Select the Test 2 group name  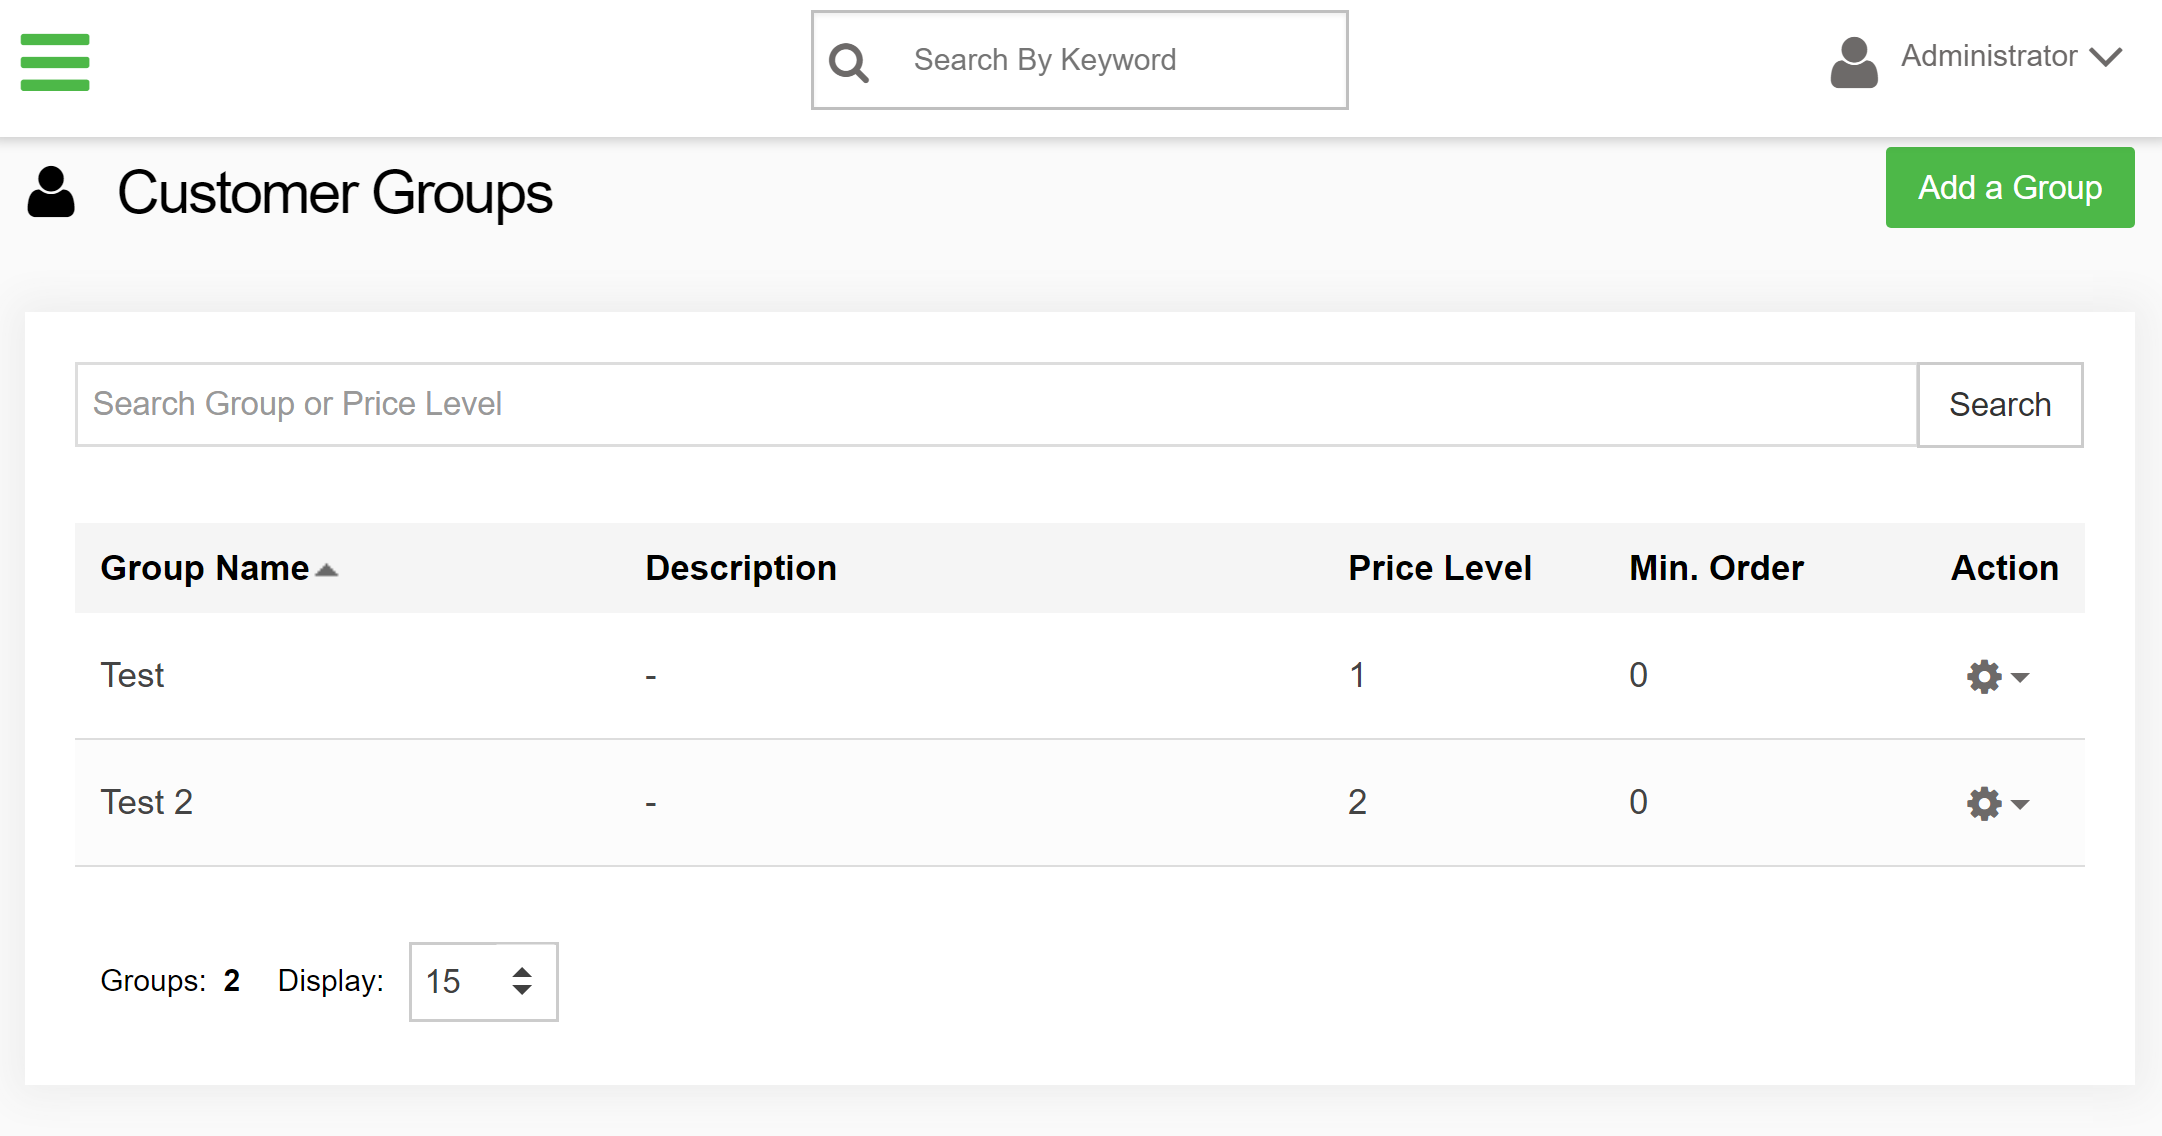147,801
